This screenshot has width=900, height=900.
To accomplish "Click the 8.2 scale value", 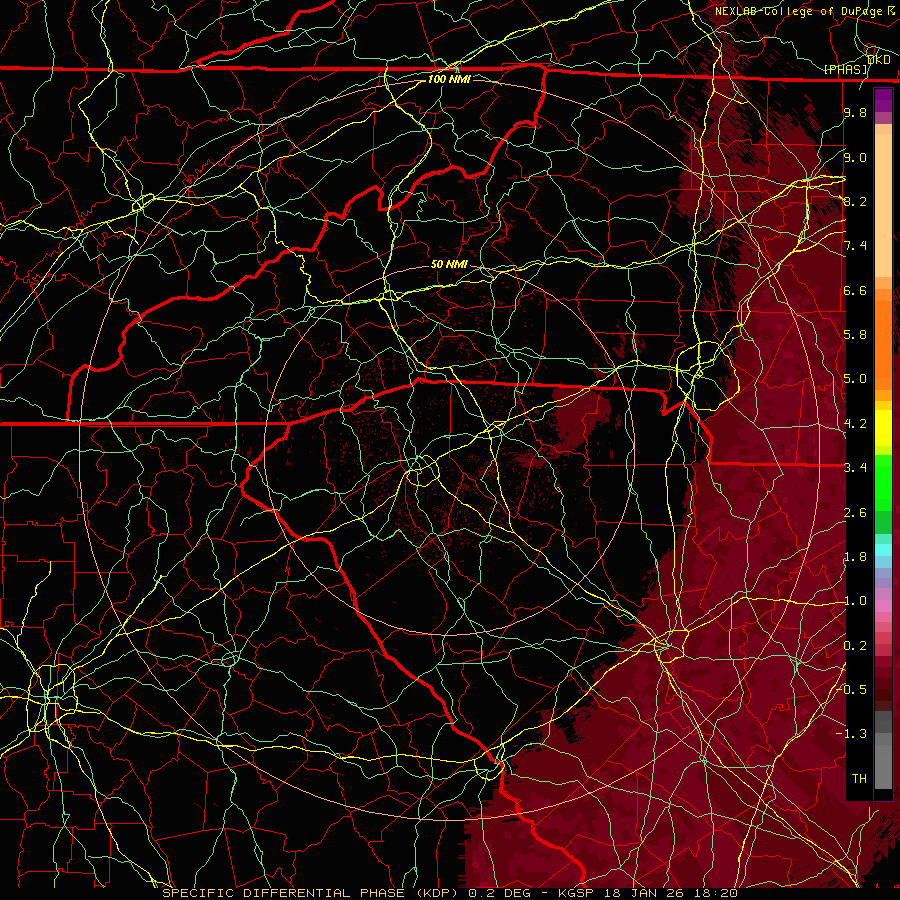I will coord(855,201).
